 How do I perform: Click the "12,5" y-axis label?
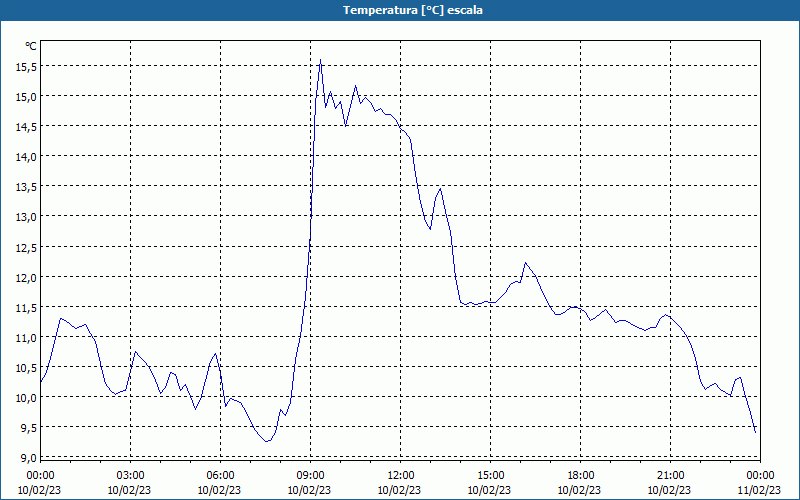(x=27, y=247)
